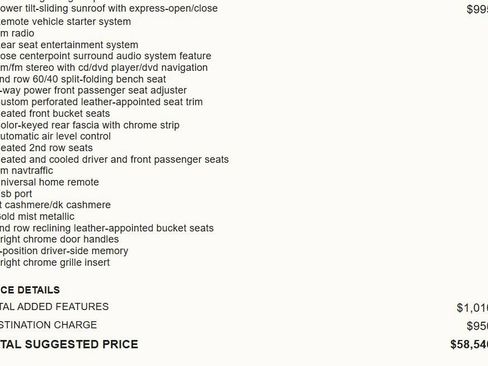Click power front passenger seat adjuster text

pos(93,90)
